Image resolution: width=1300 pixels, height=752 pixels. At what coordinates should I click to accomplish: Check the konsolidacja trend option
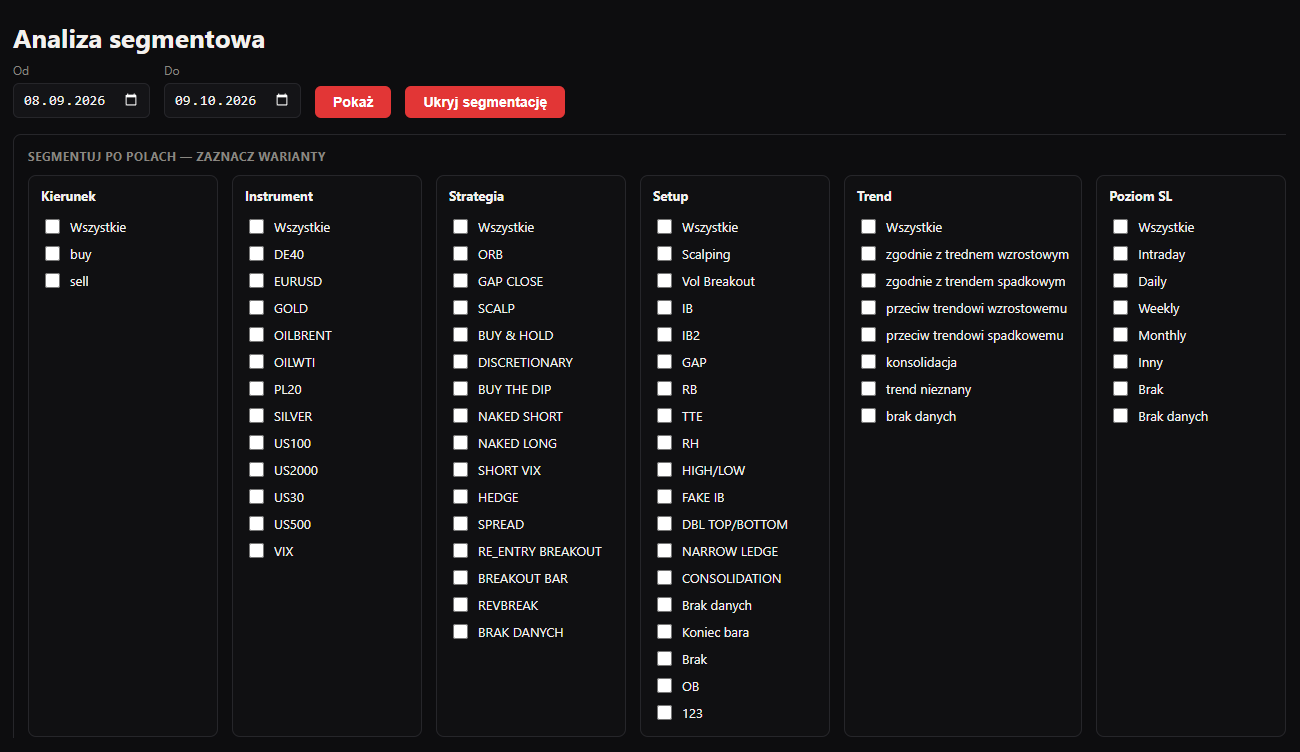[869, 362]
